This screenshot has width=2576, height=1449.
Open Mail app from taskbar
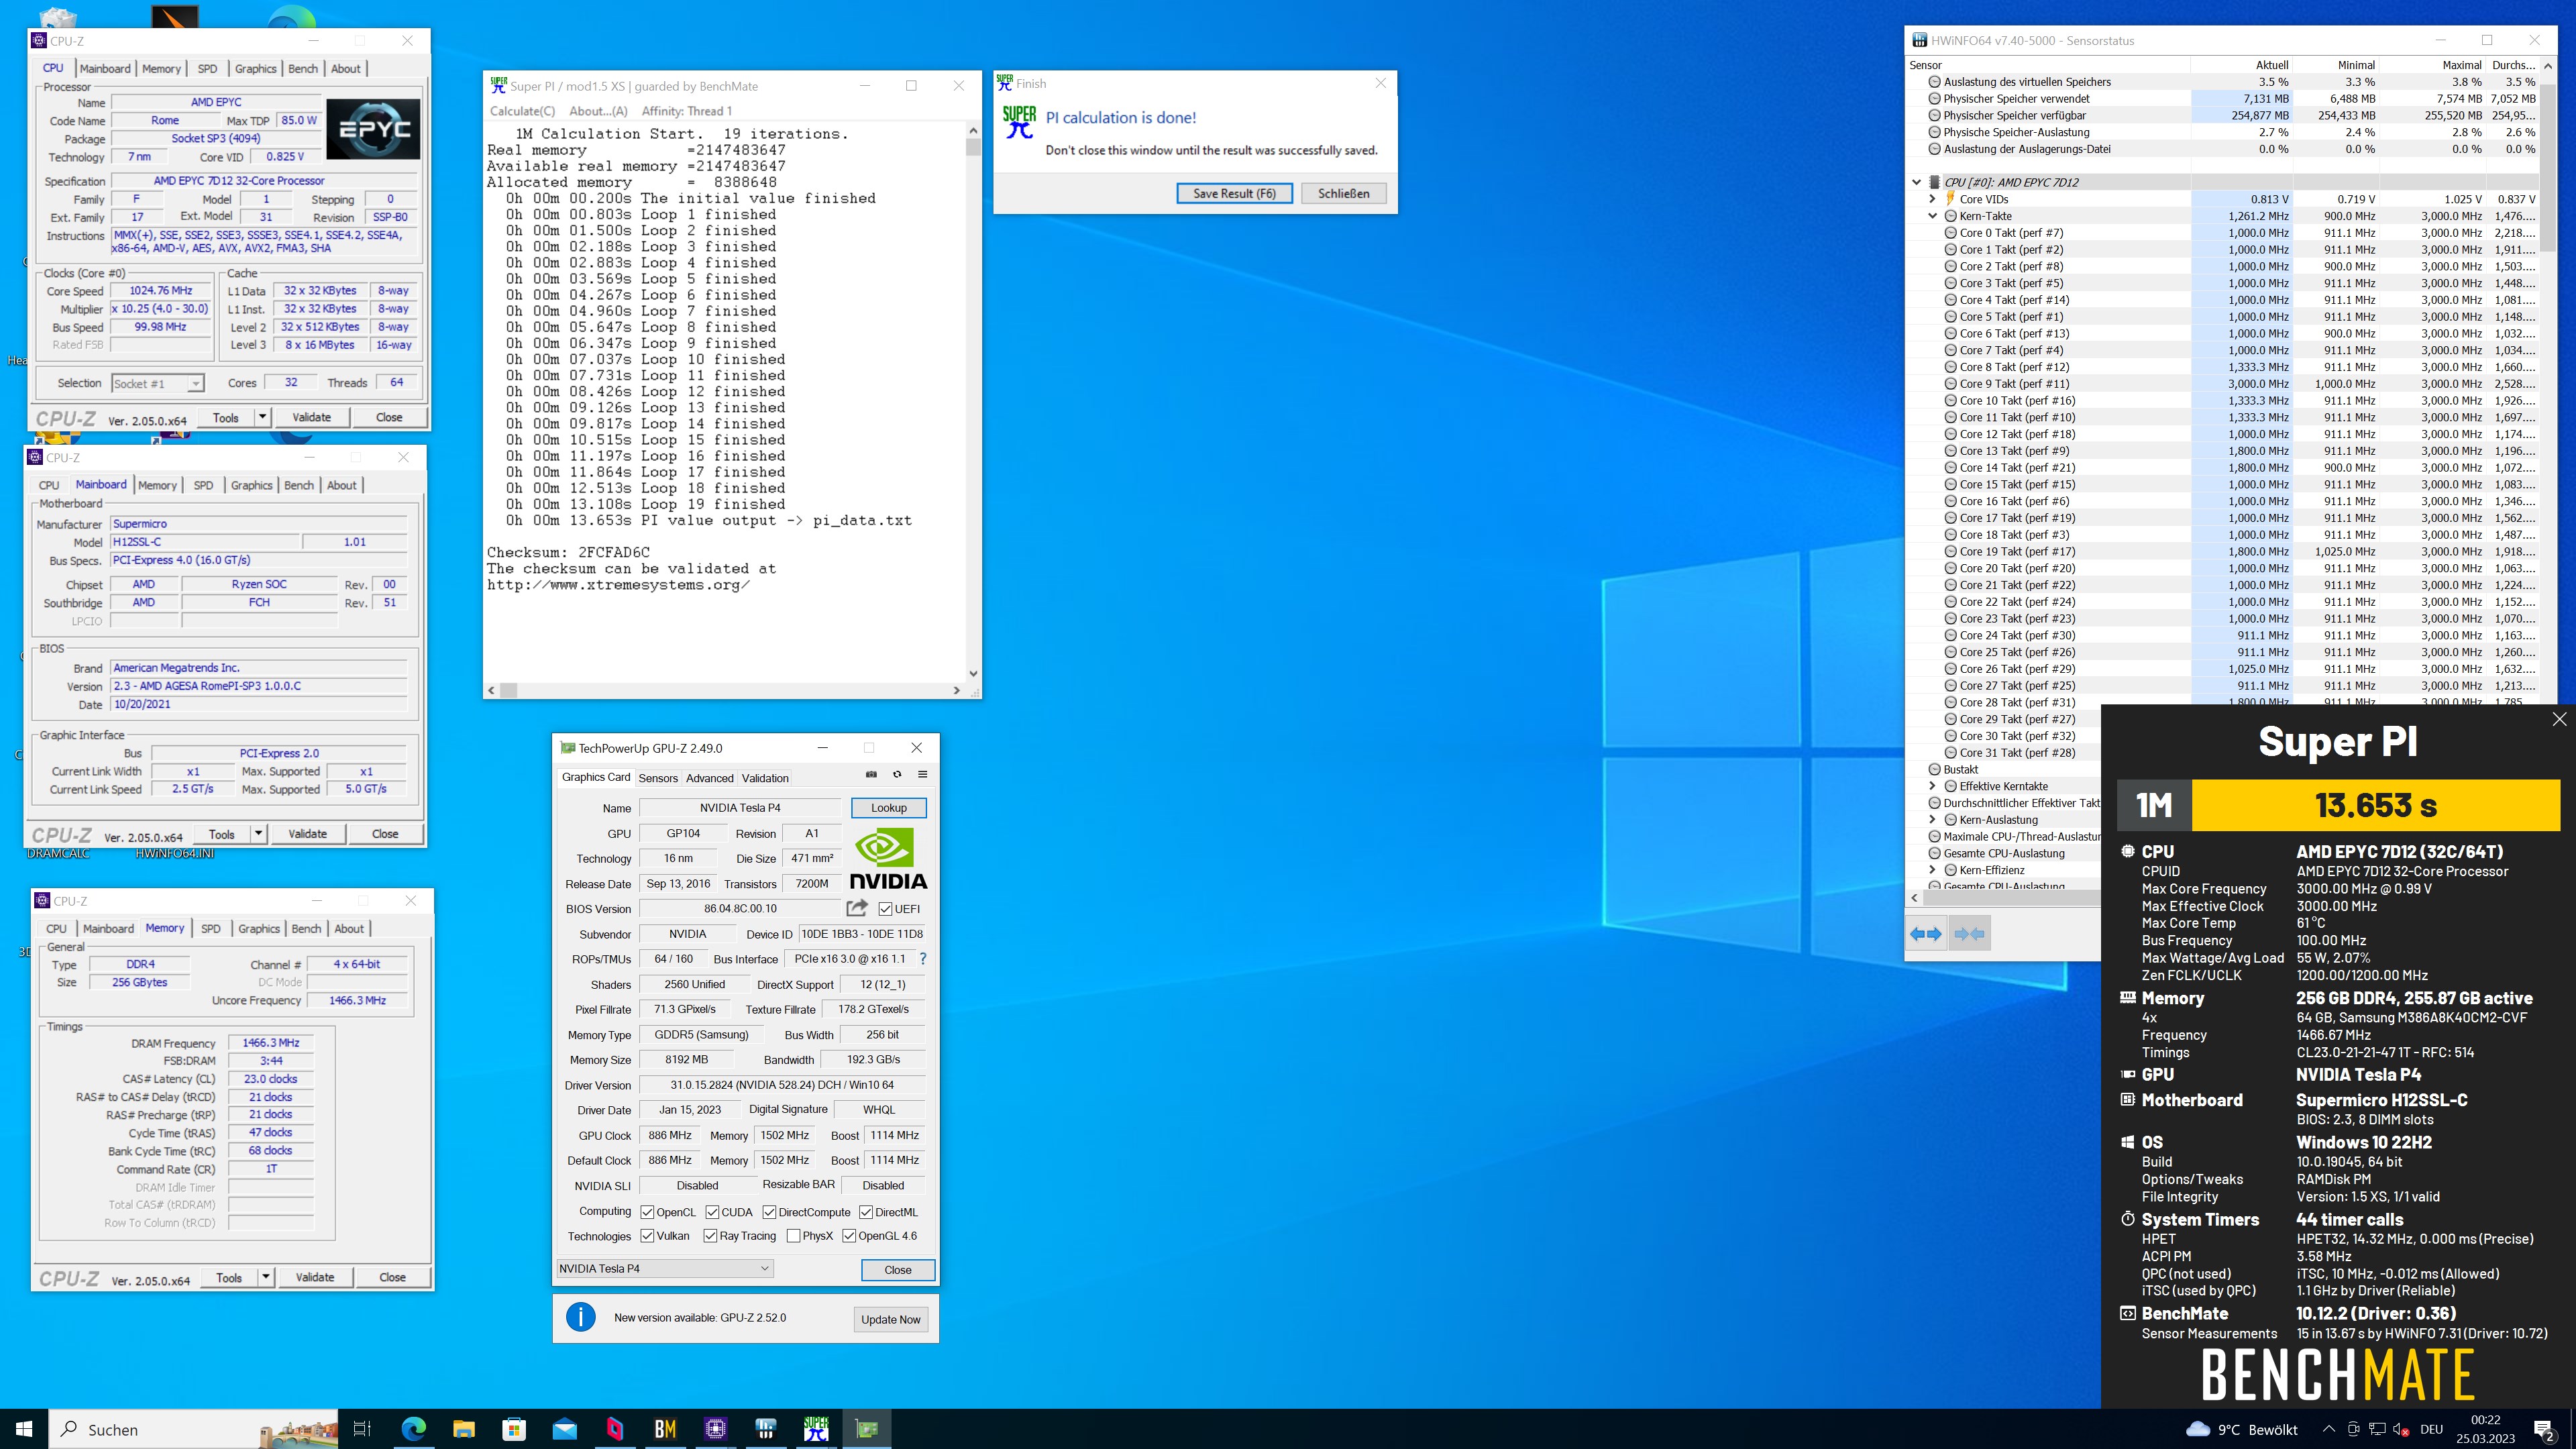(x=564, y=1429)
